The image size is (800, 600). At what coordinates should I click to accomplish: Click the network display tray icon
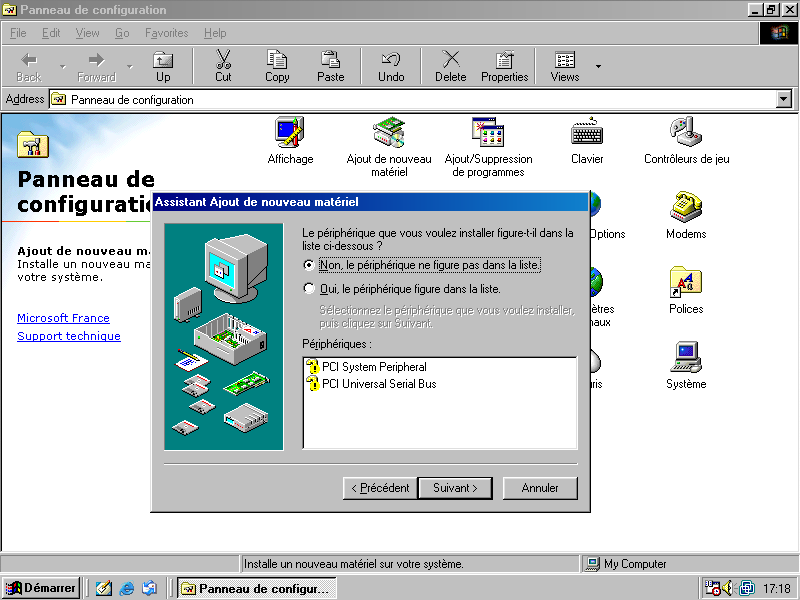pos(746,588)
